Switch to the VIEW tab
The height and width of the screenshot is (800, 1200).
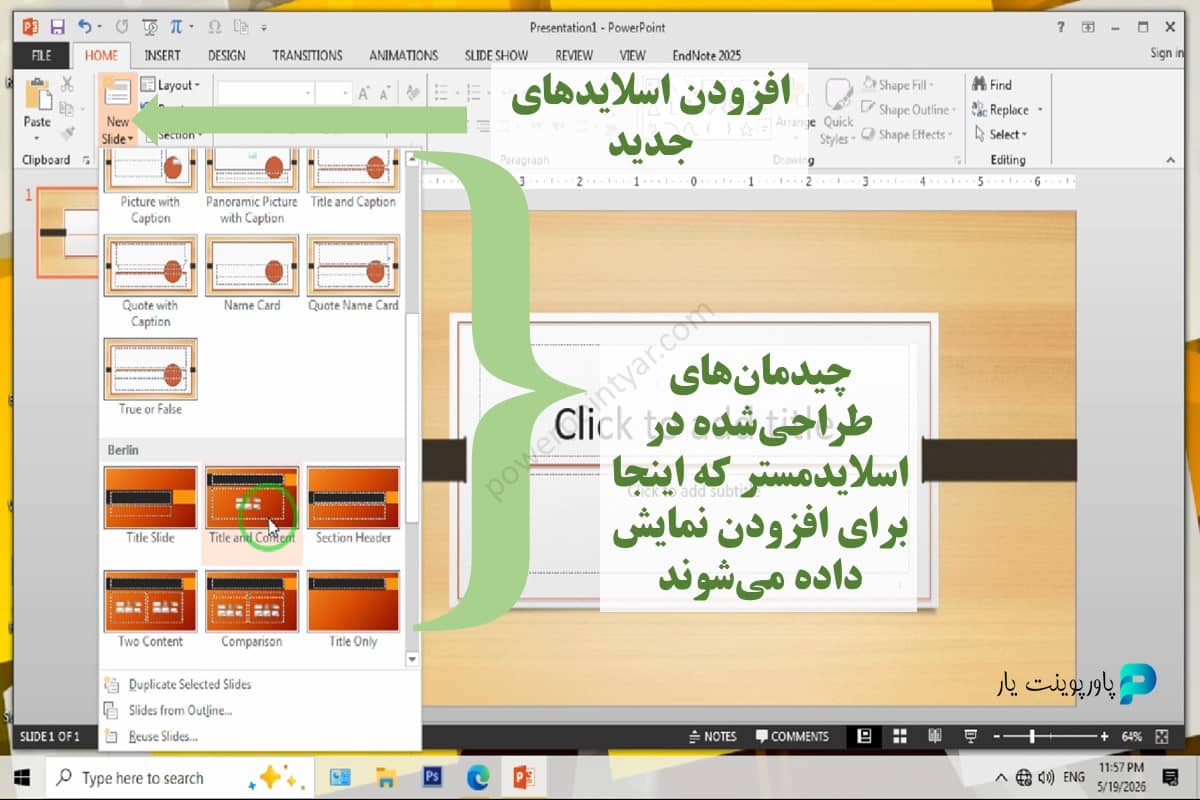click(632, 55)
